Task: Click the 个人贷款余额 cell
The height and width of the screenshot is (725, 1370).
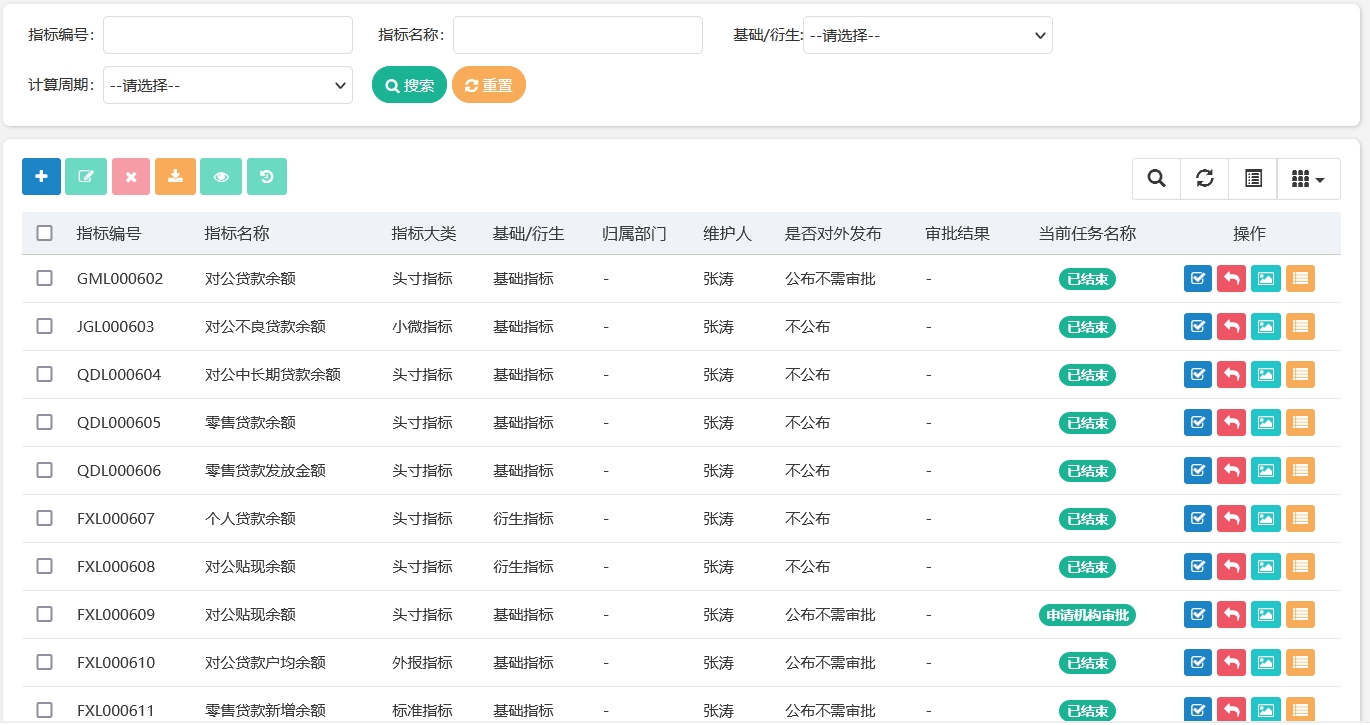Action: click(250, 519)
